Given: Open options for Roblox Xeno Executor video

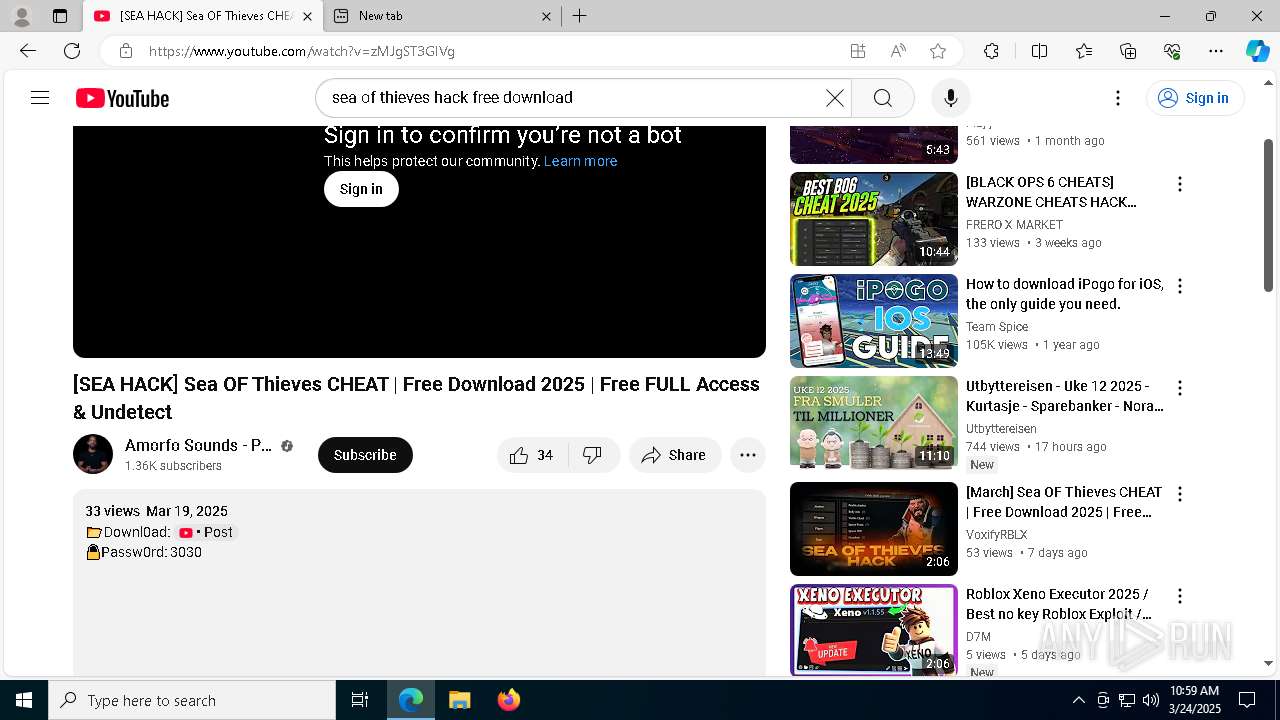Looking at the screenshot, I should tap(1180, 596).
